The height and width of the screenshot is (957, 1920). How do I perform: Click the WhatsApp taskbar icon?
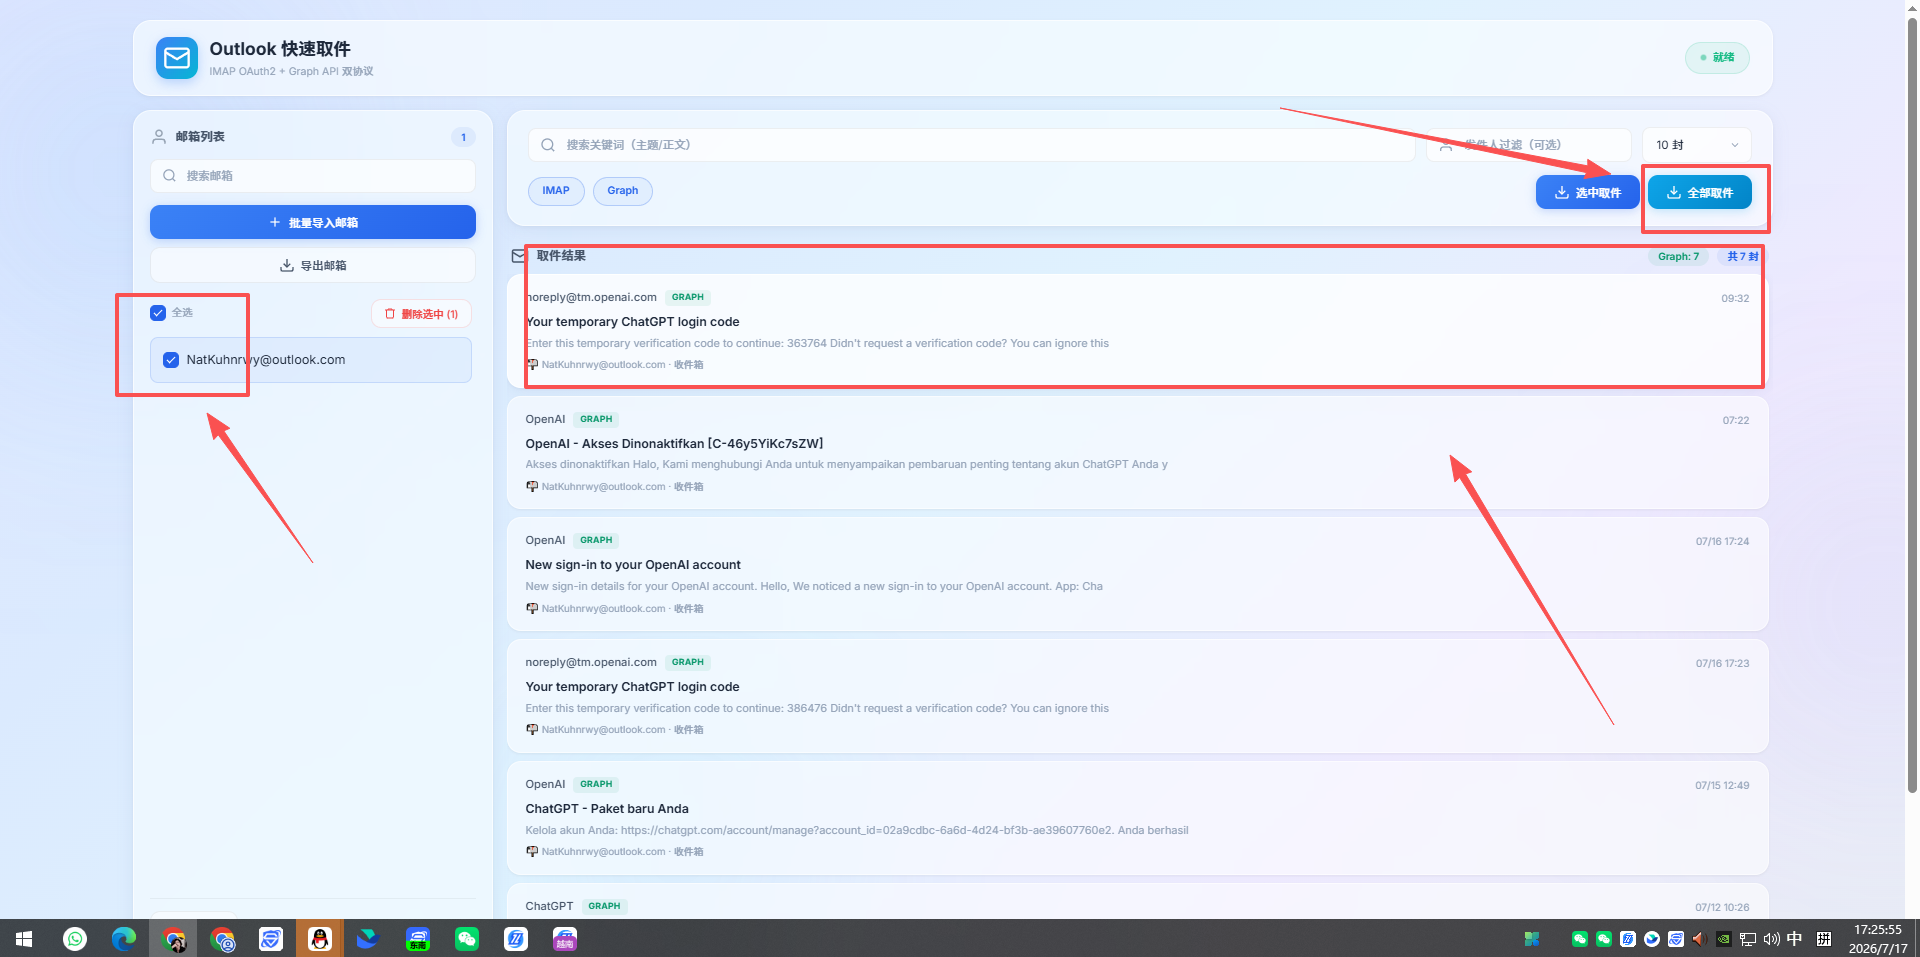click(x=75, y=939)
